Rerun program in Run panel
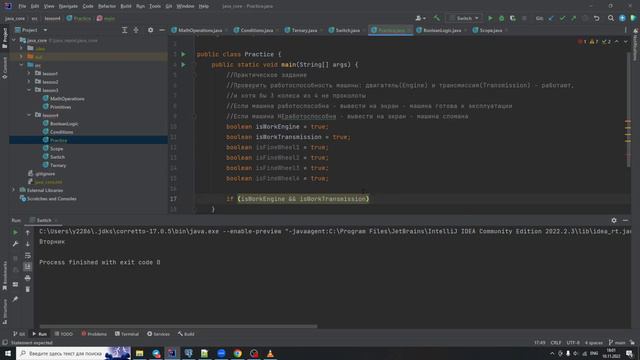The height and width of the screenshot is (360, 640). coord(15,232)
